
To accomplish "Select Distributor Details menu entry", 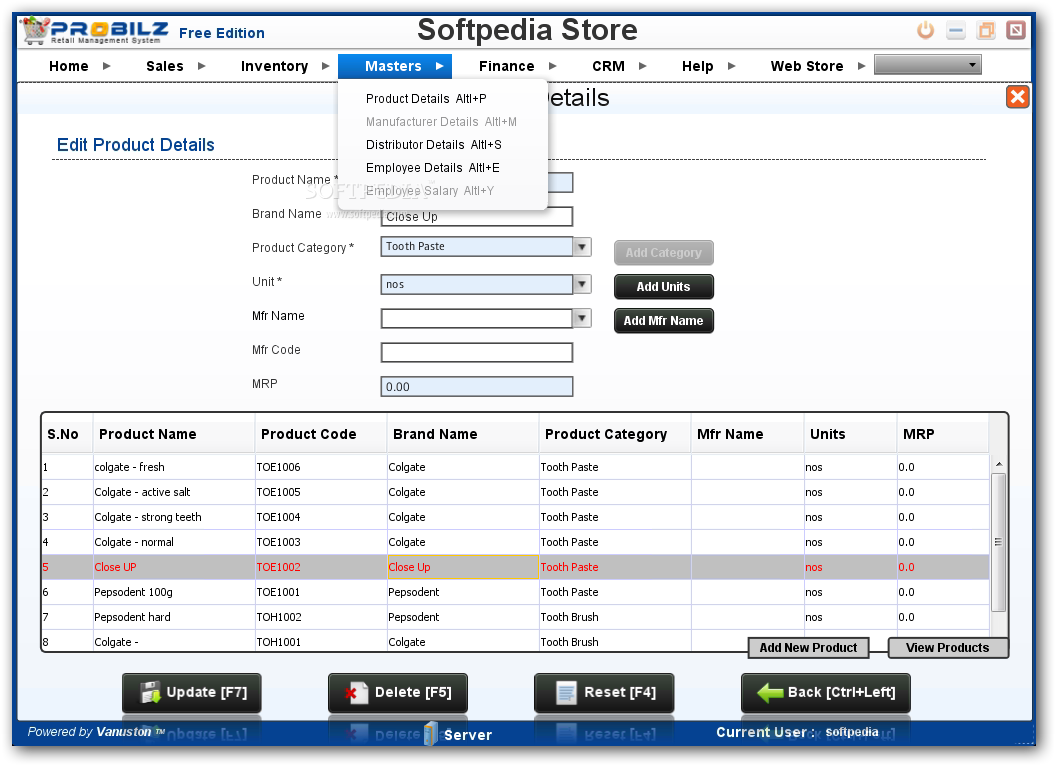I will (x=434, y=145).
